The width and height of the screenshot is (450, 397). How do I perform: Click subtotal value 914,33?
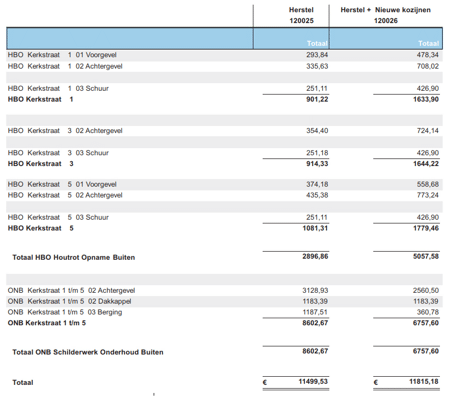coord(317,164)
